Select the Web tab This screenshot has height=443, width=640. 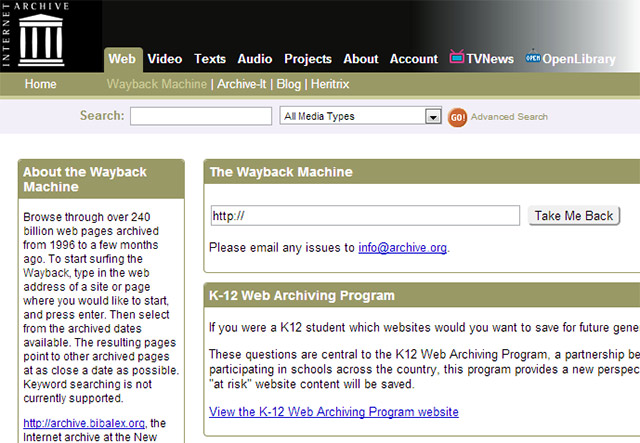[122, 59]
